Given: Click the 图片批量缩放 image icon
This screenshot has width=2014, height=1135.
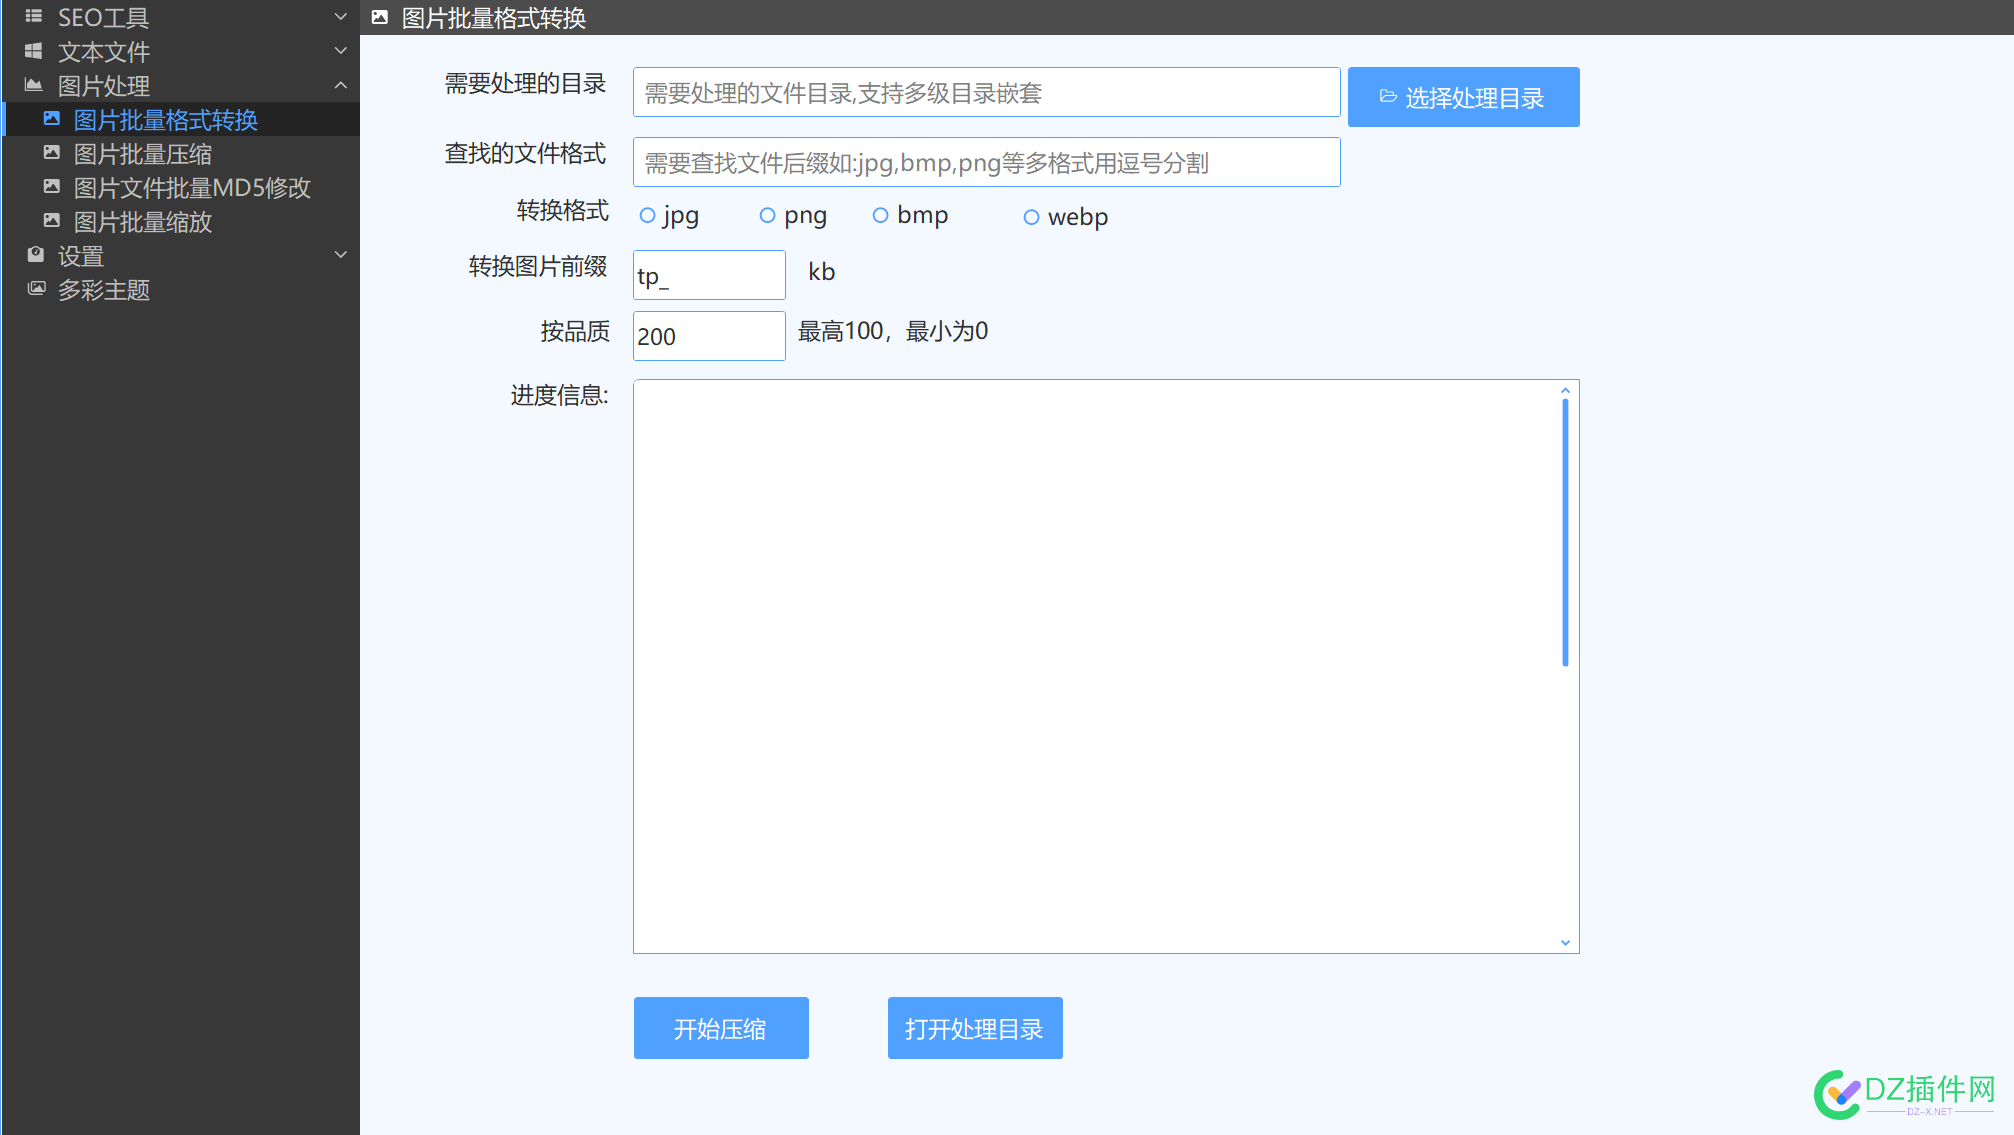Looking at the screenshot, I should [x=51, y=220].
